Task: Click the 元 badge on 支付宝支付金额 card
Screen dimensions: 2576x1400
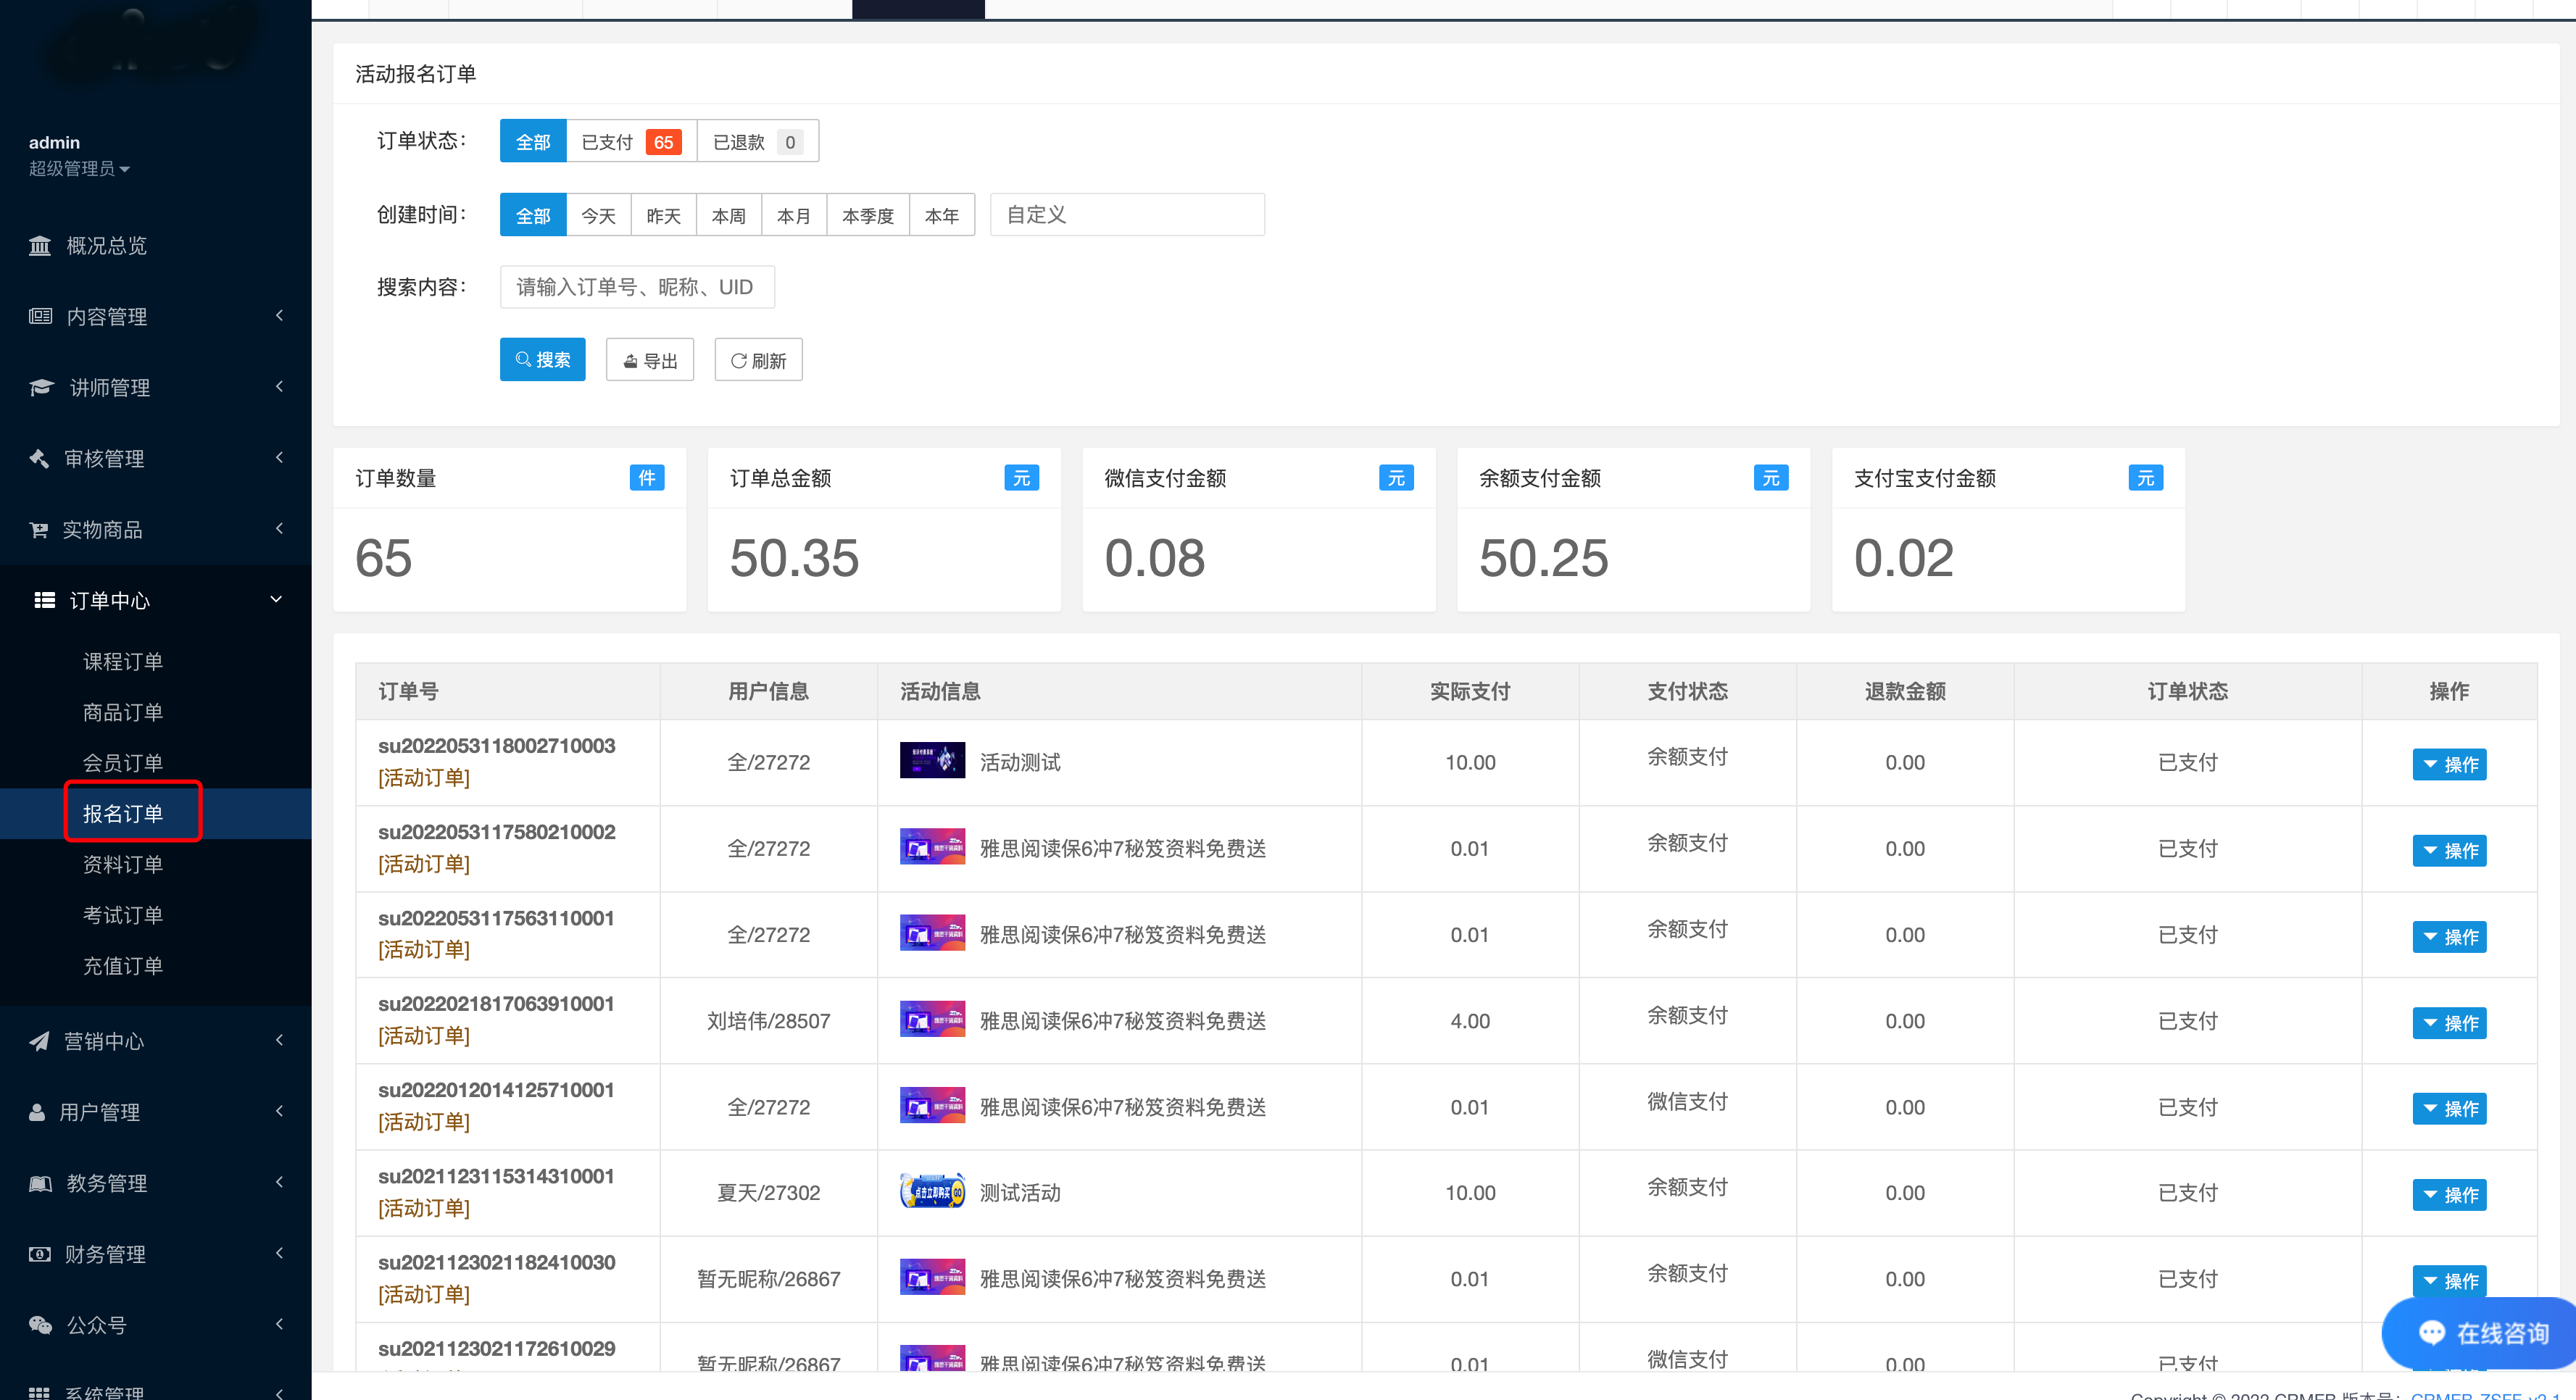Action: point(2146,478)
